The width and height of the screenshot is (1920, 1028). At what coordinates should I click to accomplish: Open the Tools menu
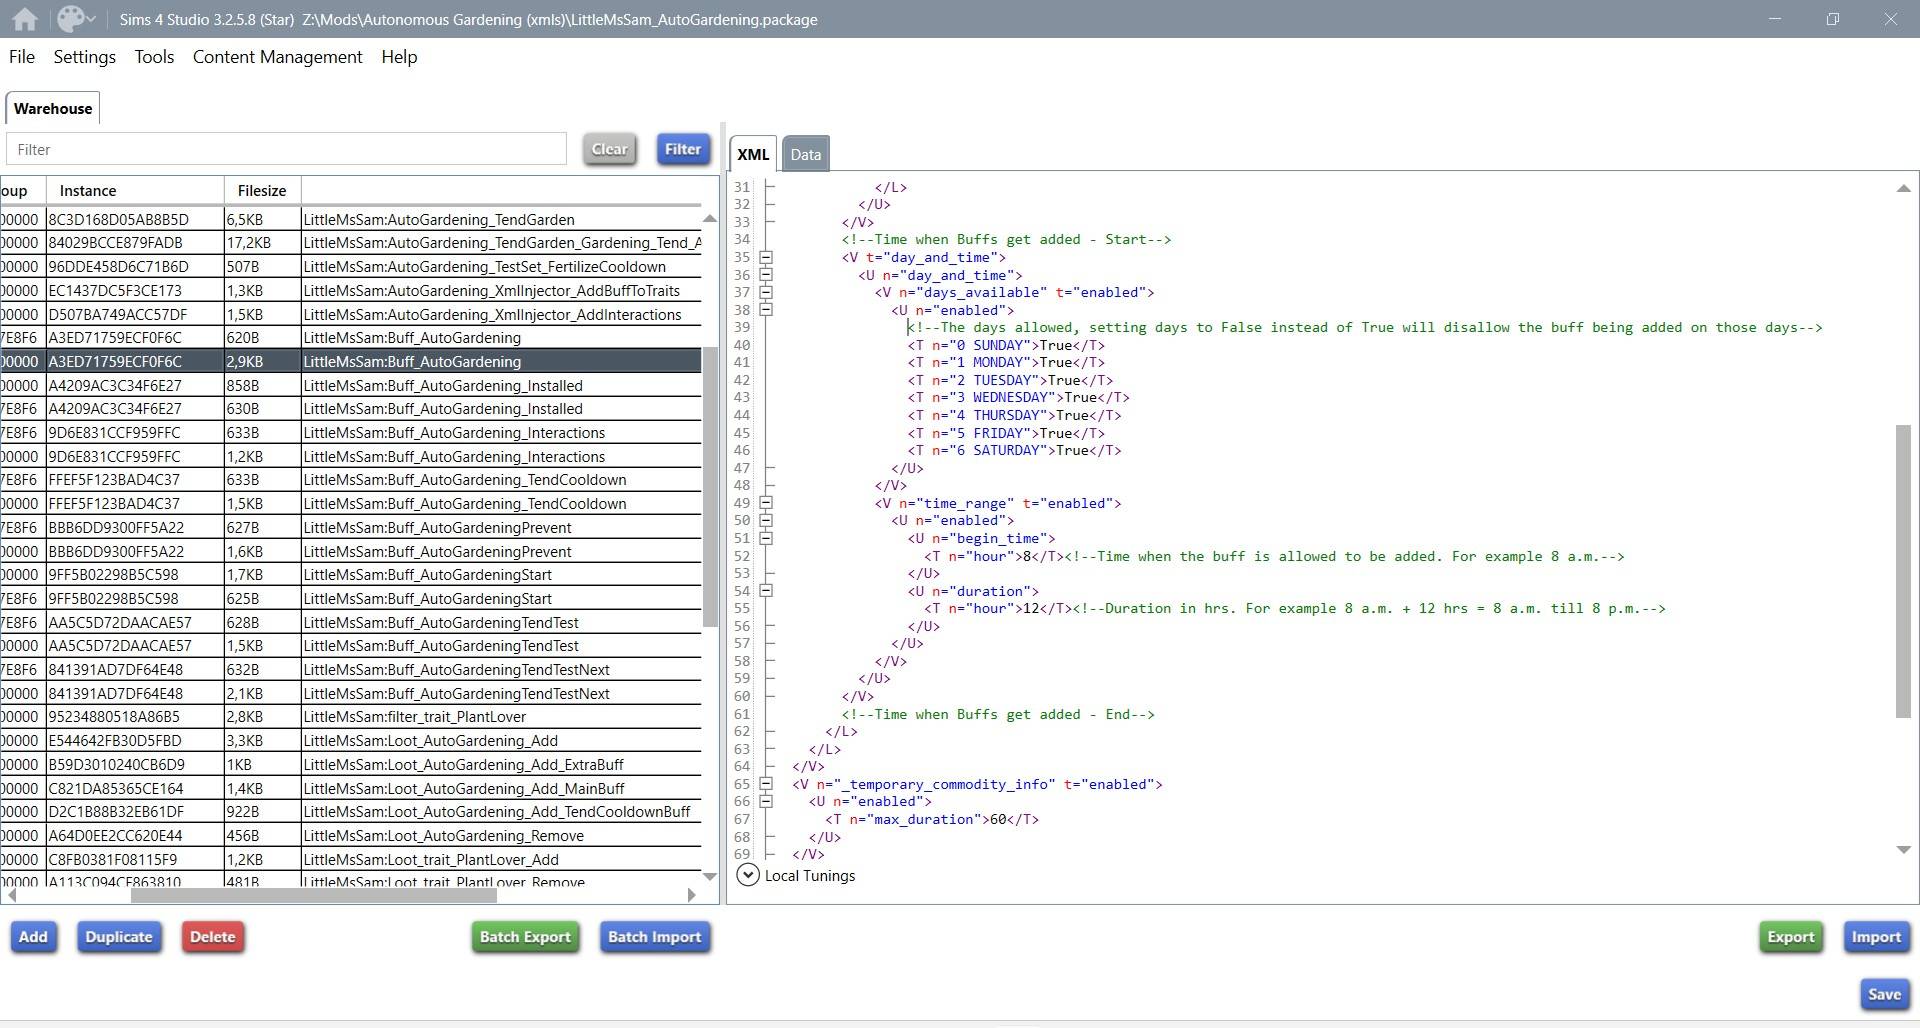154,57
